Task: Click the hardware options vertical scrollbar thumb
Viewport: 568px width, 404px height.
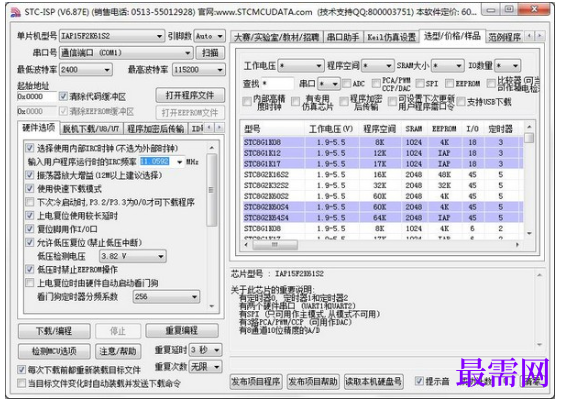Action: [211, 190]
